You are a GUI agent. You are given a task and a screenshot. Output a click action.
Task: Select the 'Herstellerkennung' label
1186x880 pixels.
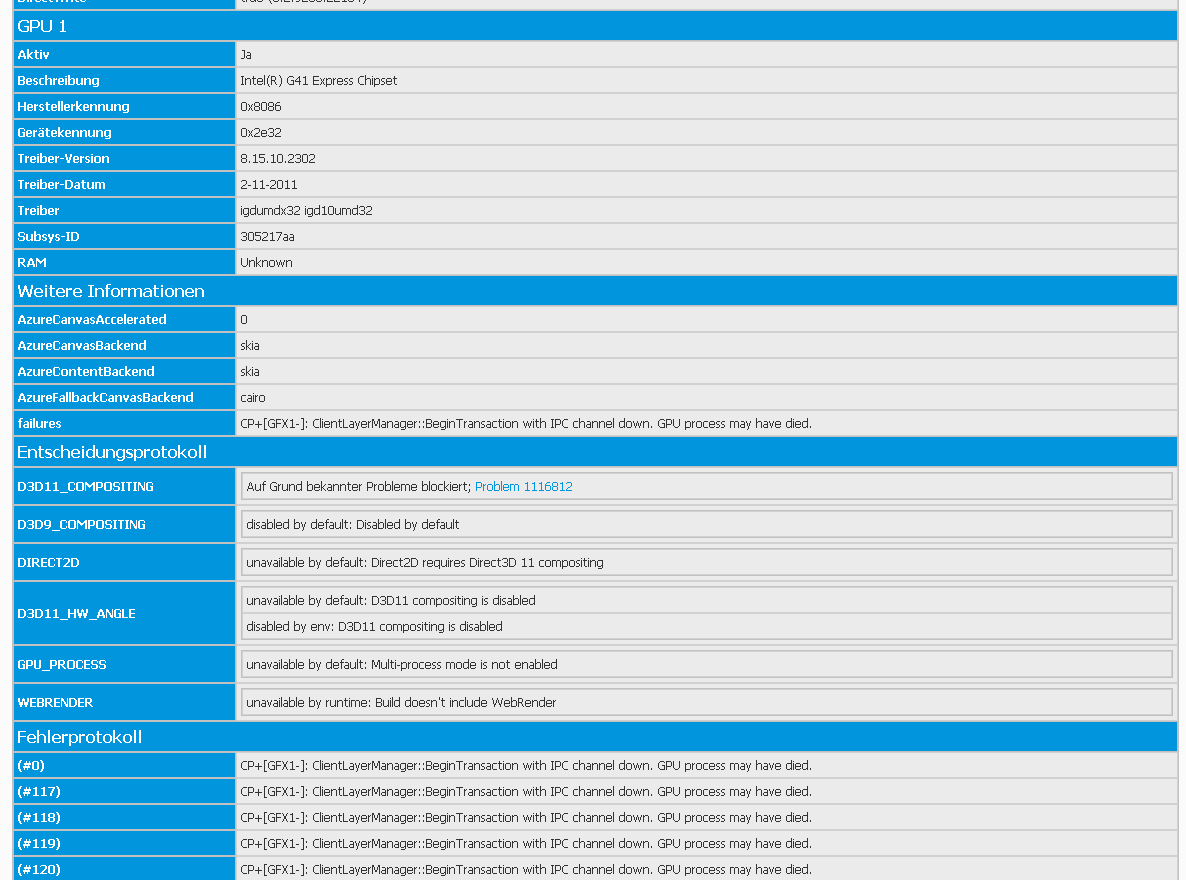(73, 107)
